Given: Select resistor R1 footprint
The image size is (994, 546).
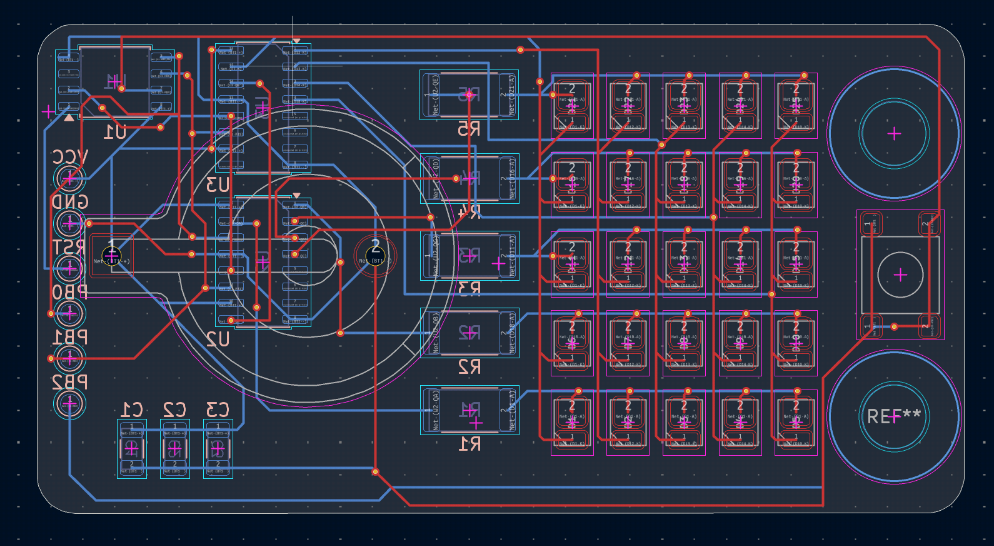Looking at the screenshot, I should 469,410.
